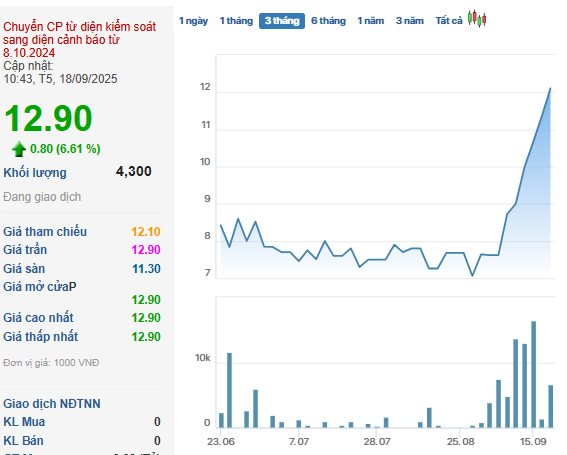Select the 3 tháng time range
Image resolution: width=567 pixels, height=455 pixels.
tap(282, 21)
